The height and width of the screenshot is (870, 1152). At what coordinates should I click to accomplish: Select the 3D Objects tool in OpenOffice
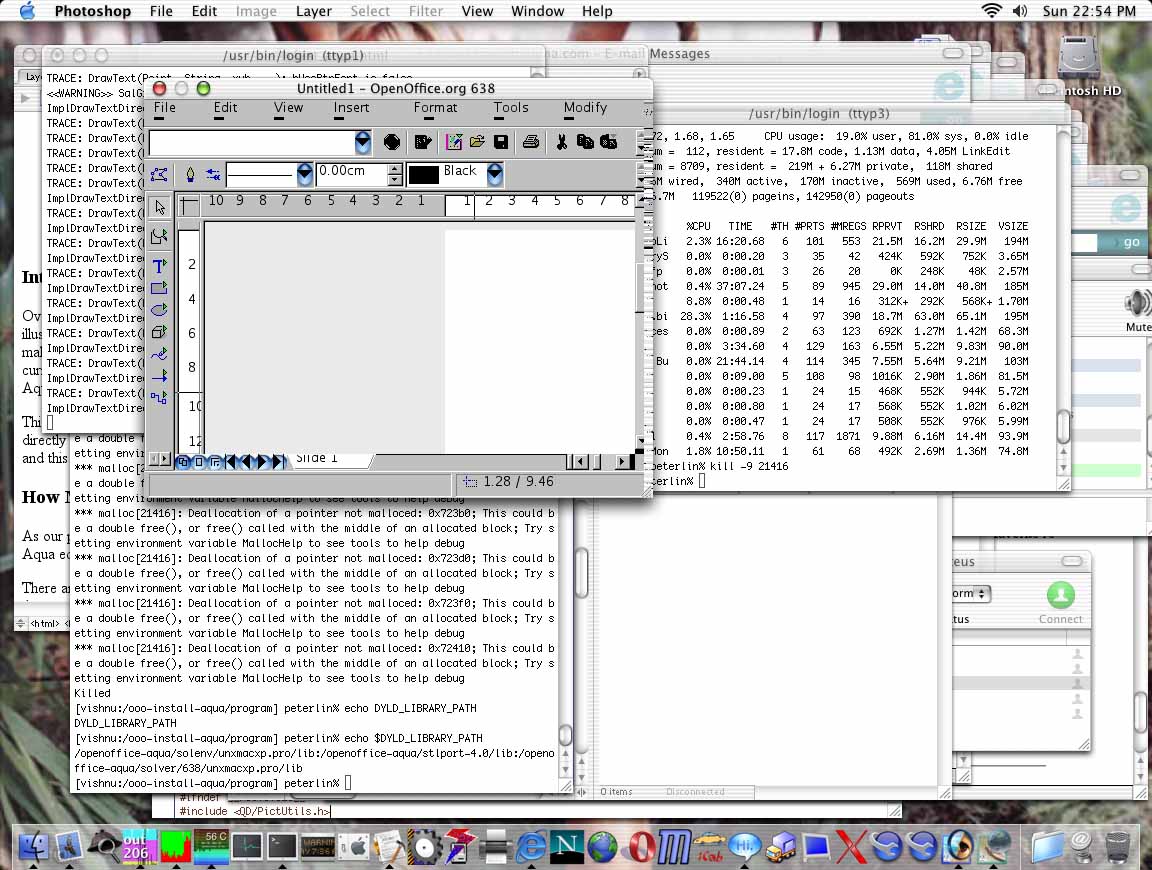pos(159,332)
